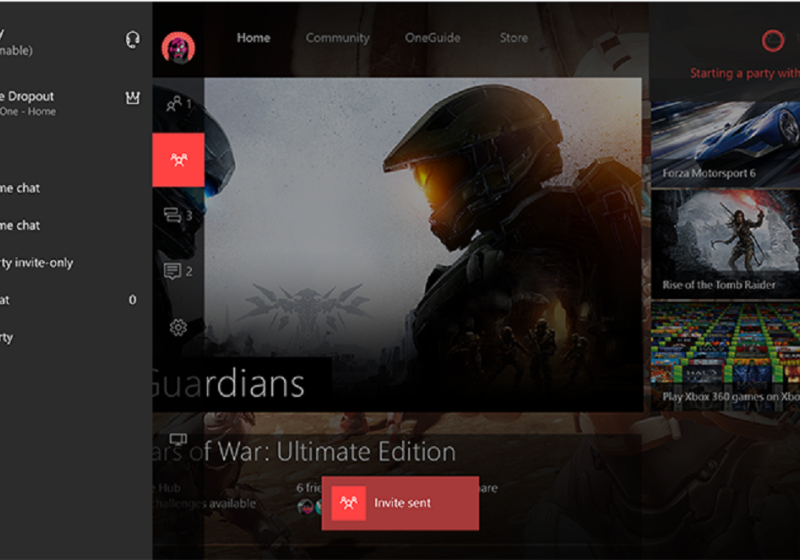Open the Settings gear icon
Image resolution: width=800 pixels, height=560 pixels.
click(178, 327)
